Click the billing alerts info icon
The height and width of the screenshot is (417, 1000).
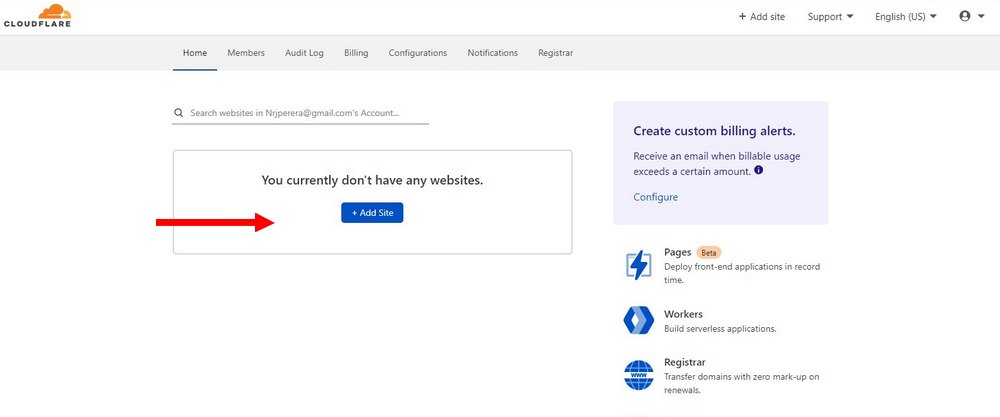point(758,170)
